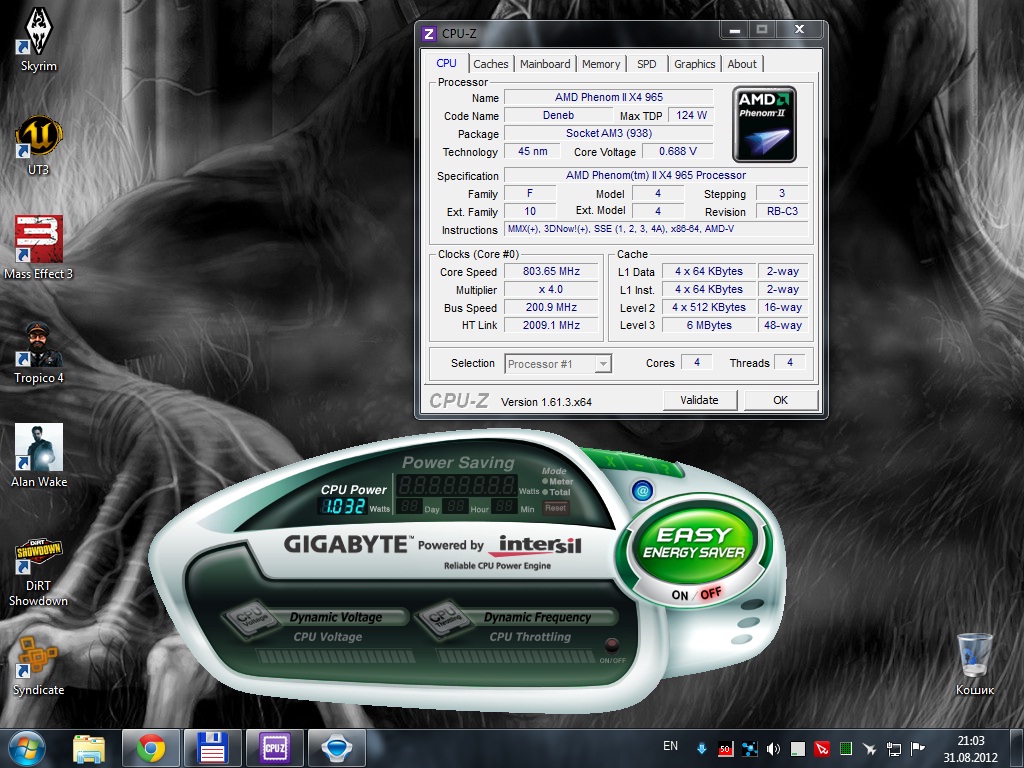Toggle the CPU Throttling ON/OFF button

pyautogui.click(x=611, y=646)
